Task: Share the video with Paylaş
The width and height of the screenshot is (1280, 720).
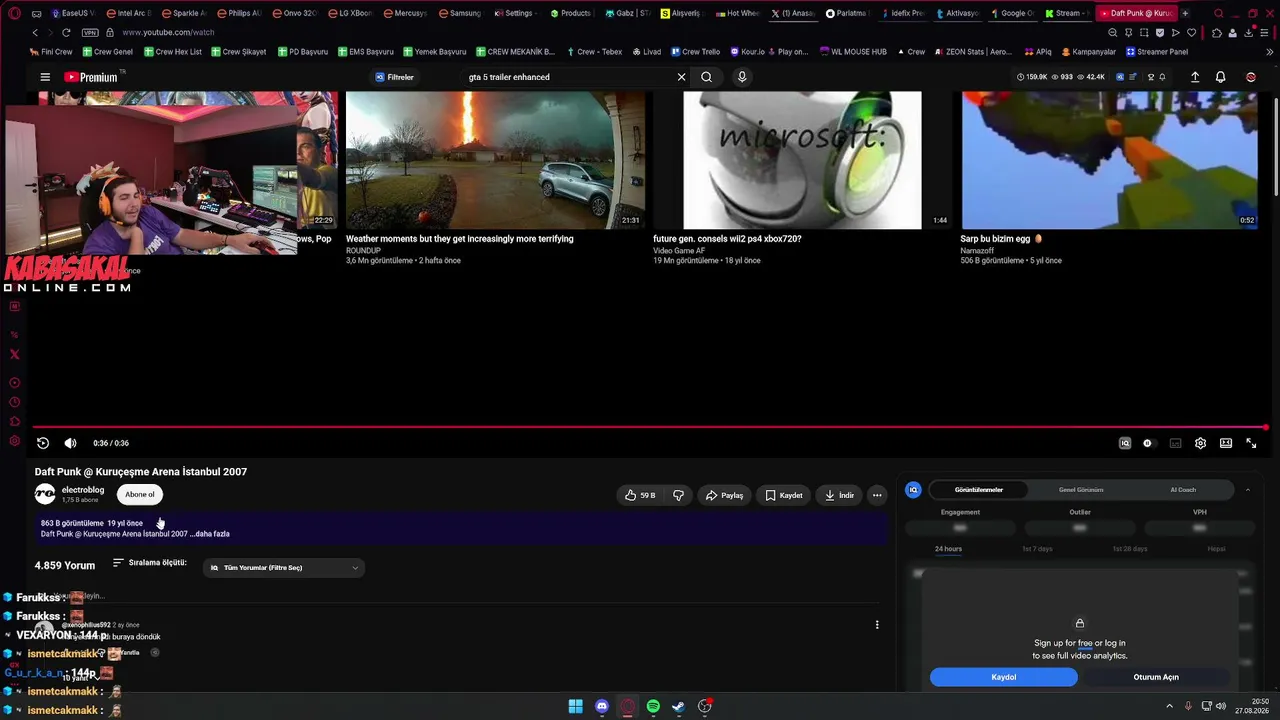Action: tap(725, 495)
